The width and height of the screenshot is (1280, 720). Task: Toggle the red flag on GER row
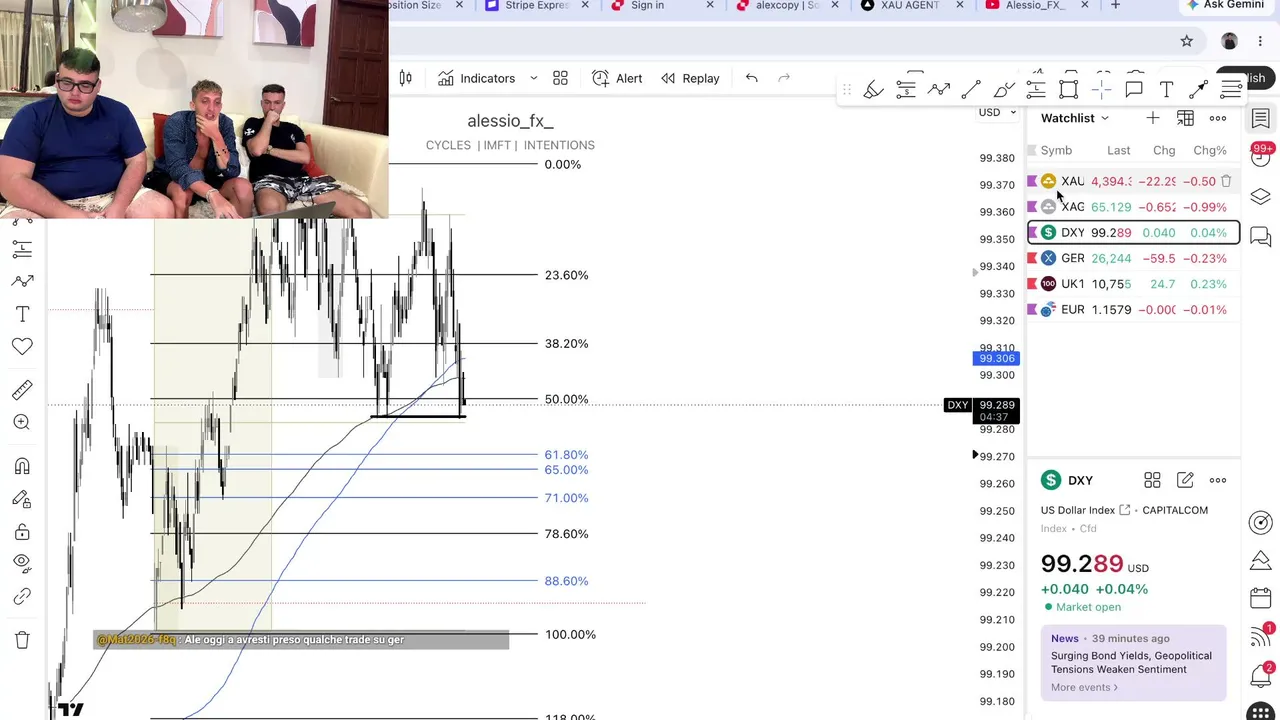1032,258
